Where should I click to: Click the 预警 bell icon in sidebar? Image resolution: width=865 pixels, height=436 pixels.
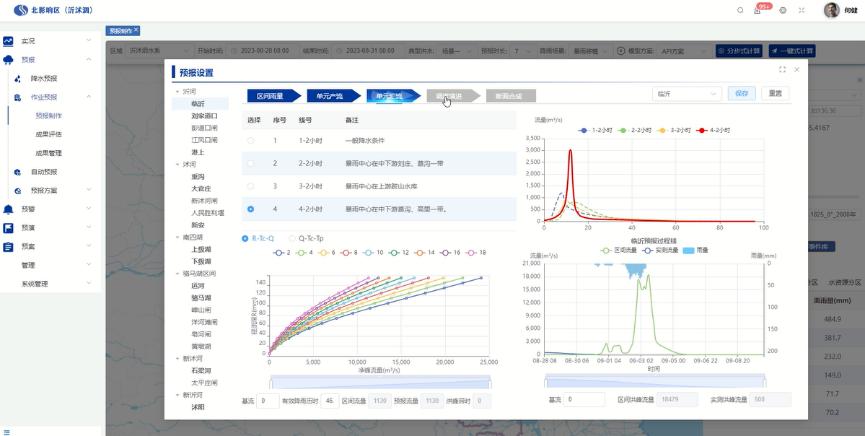click(9, 209)
